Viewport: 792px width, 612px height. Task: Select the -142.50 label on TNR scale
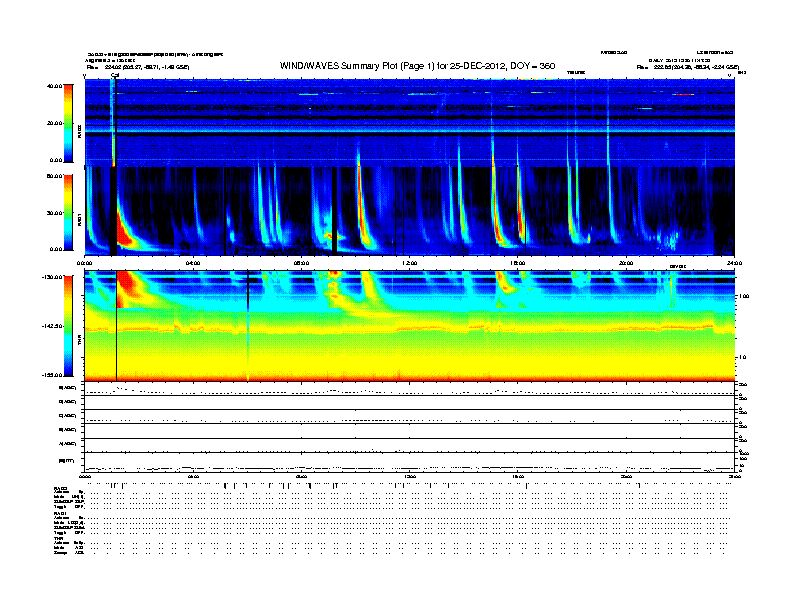point(52,326)
